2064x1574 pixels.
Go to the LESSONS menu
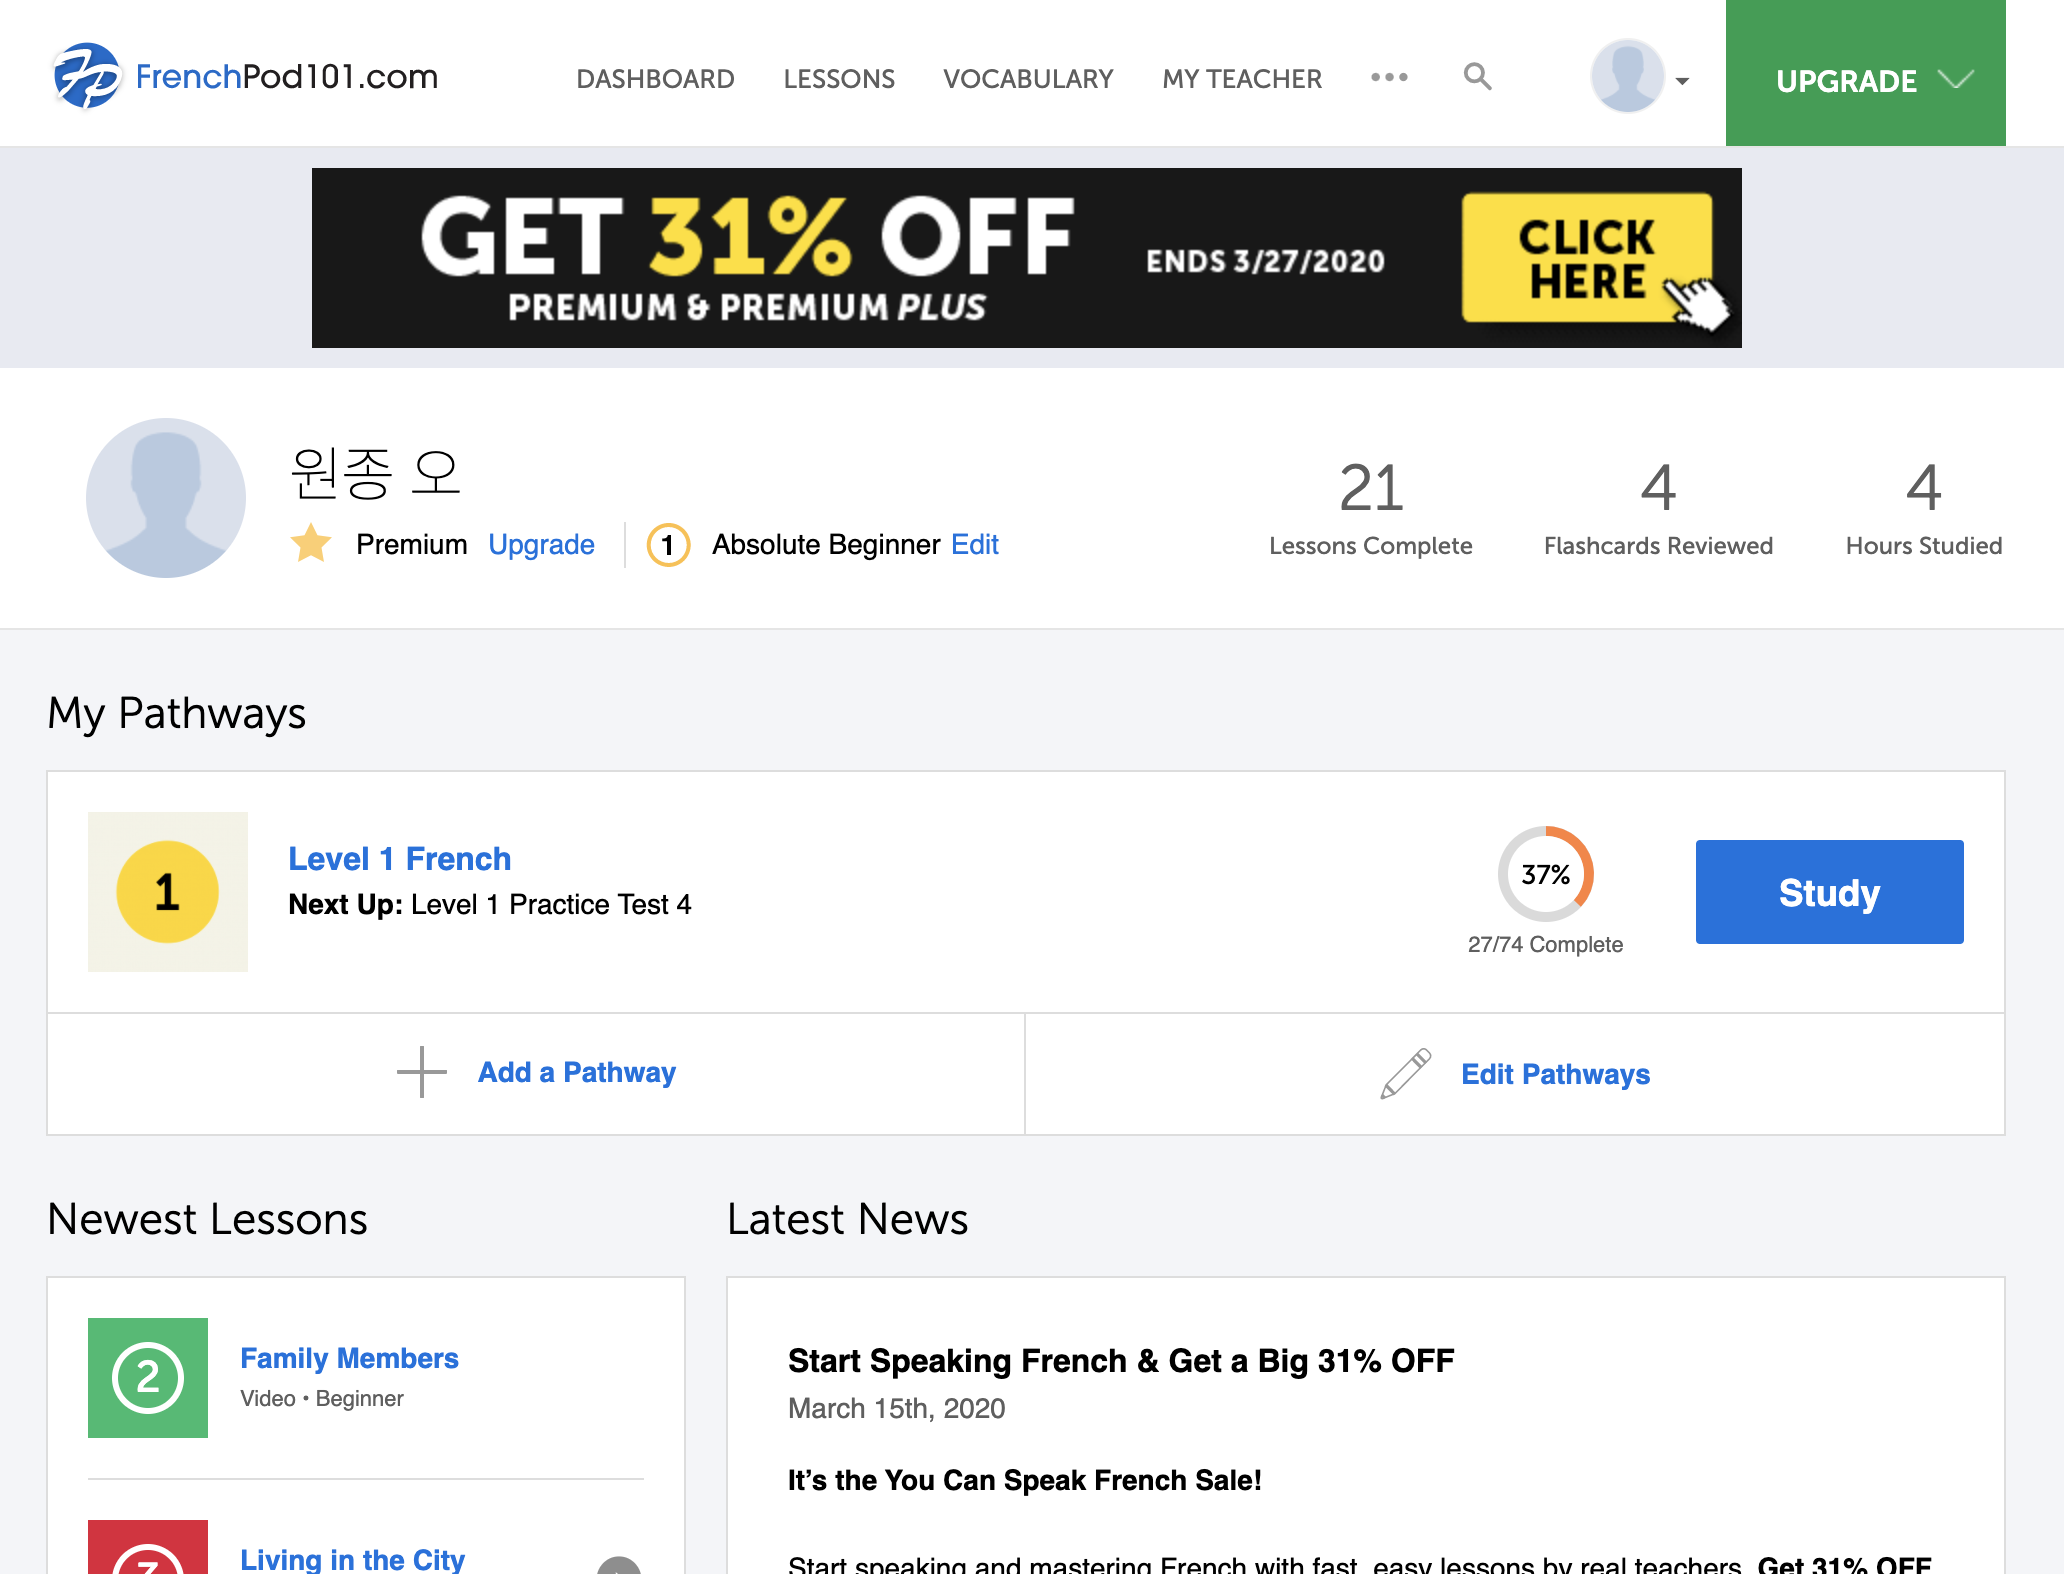(839, 79)
